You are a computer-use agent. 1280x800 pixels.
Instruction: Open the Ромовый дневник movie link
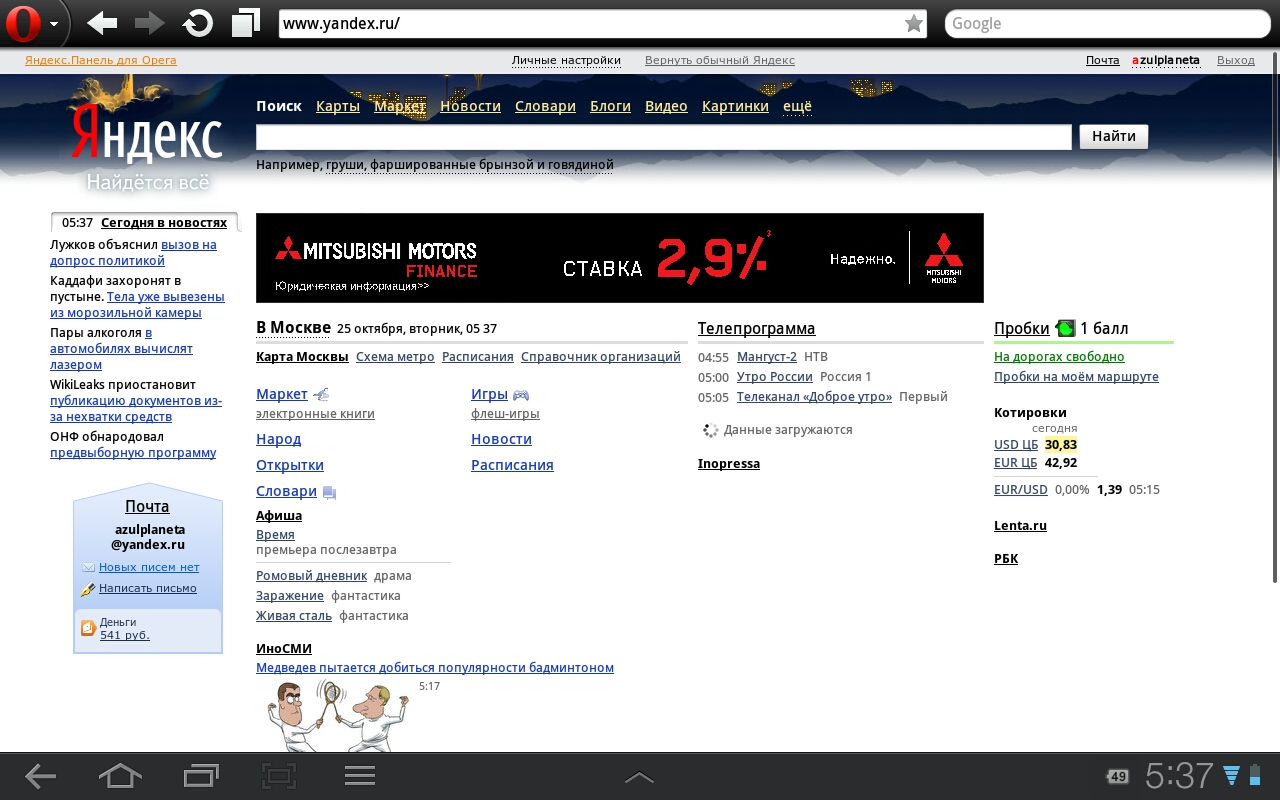(312, 576)
